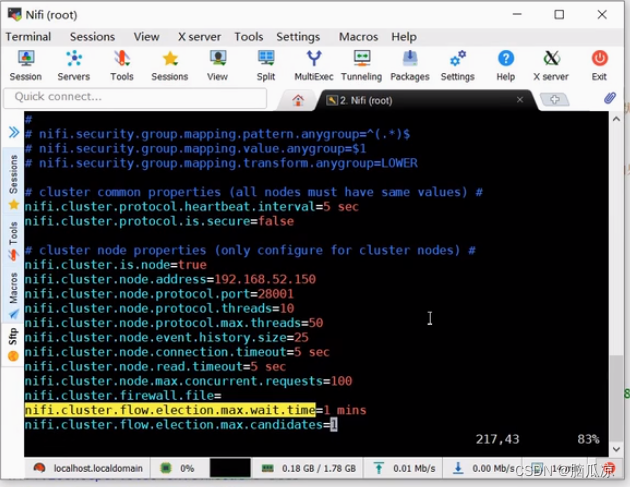The width and height of the screenshot is (630, 487).
Task: Click the red Exit power icon
Action: [x=599, y=65]
